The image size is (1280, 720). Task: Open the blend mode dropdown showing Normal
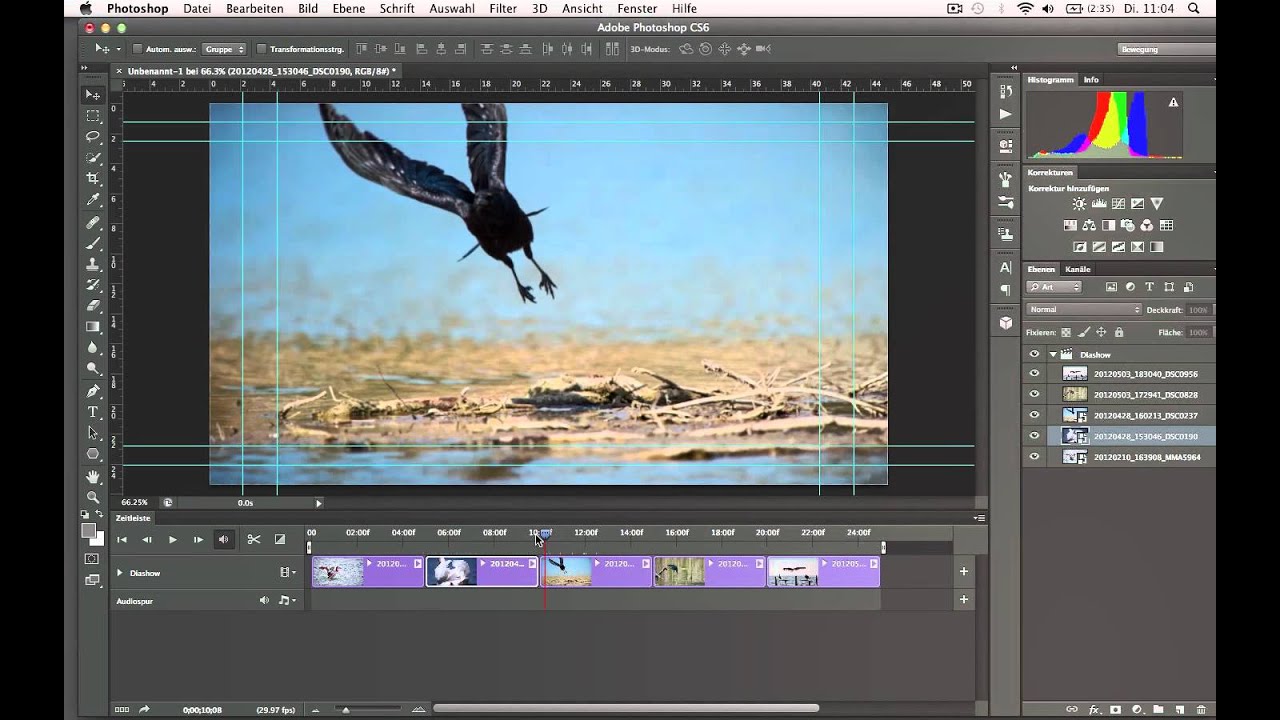(1084, 310)
